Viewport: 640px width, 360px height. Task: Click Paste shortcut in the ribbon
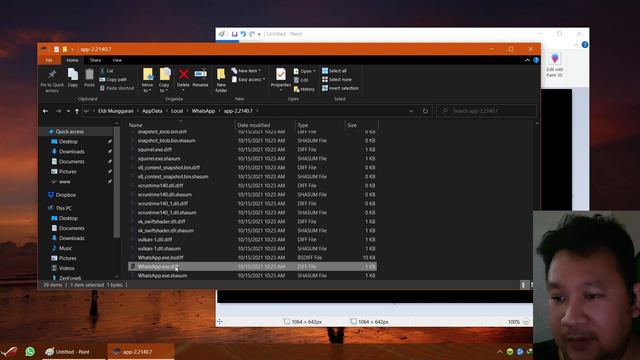[x=117, y=88]
